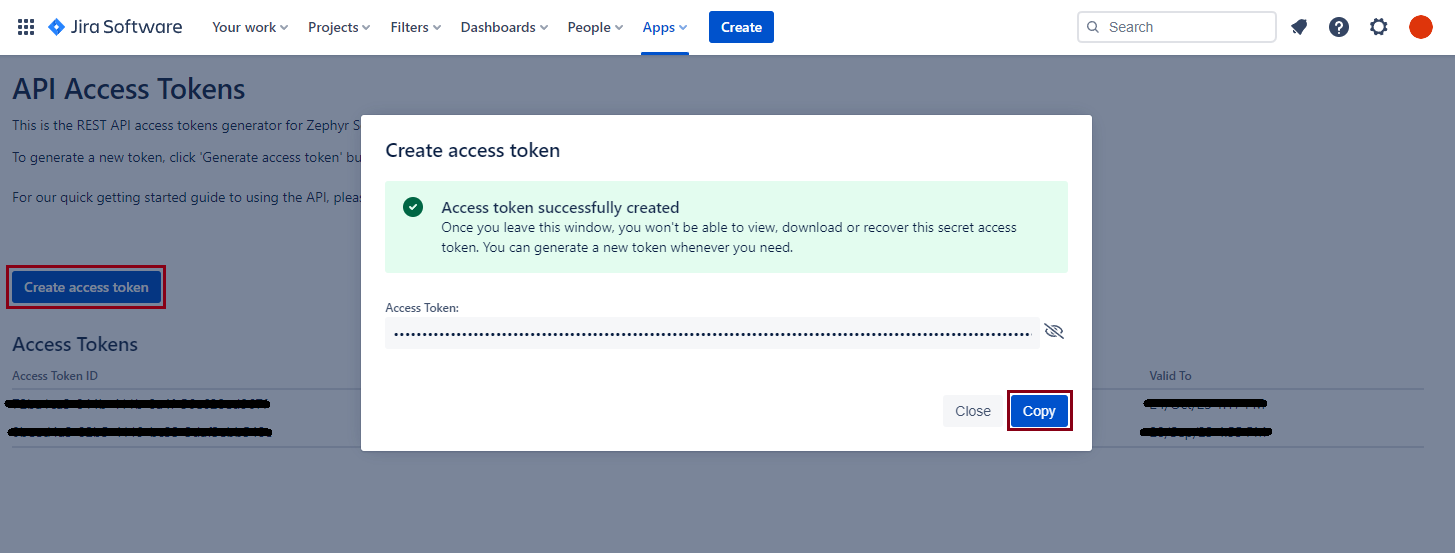1455x553 pixels.
Task: Open the settings gear icon
Action: tap(1379, 27)
